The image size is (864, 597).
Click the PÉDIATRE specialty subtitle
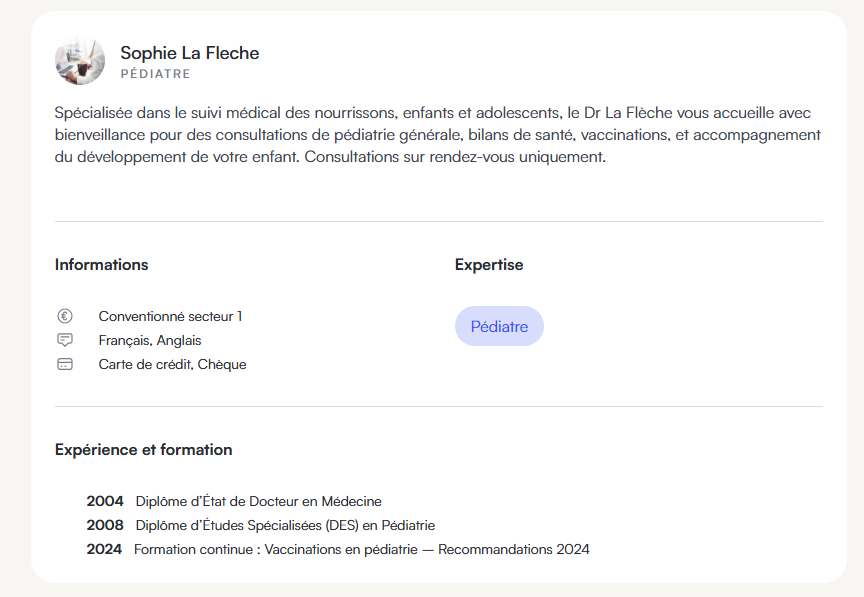point(155,74)
